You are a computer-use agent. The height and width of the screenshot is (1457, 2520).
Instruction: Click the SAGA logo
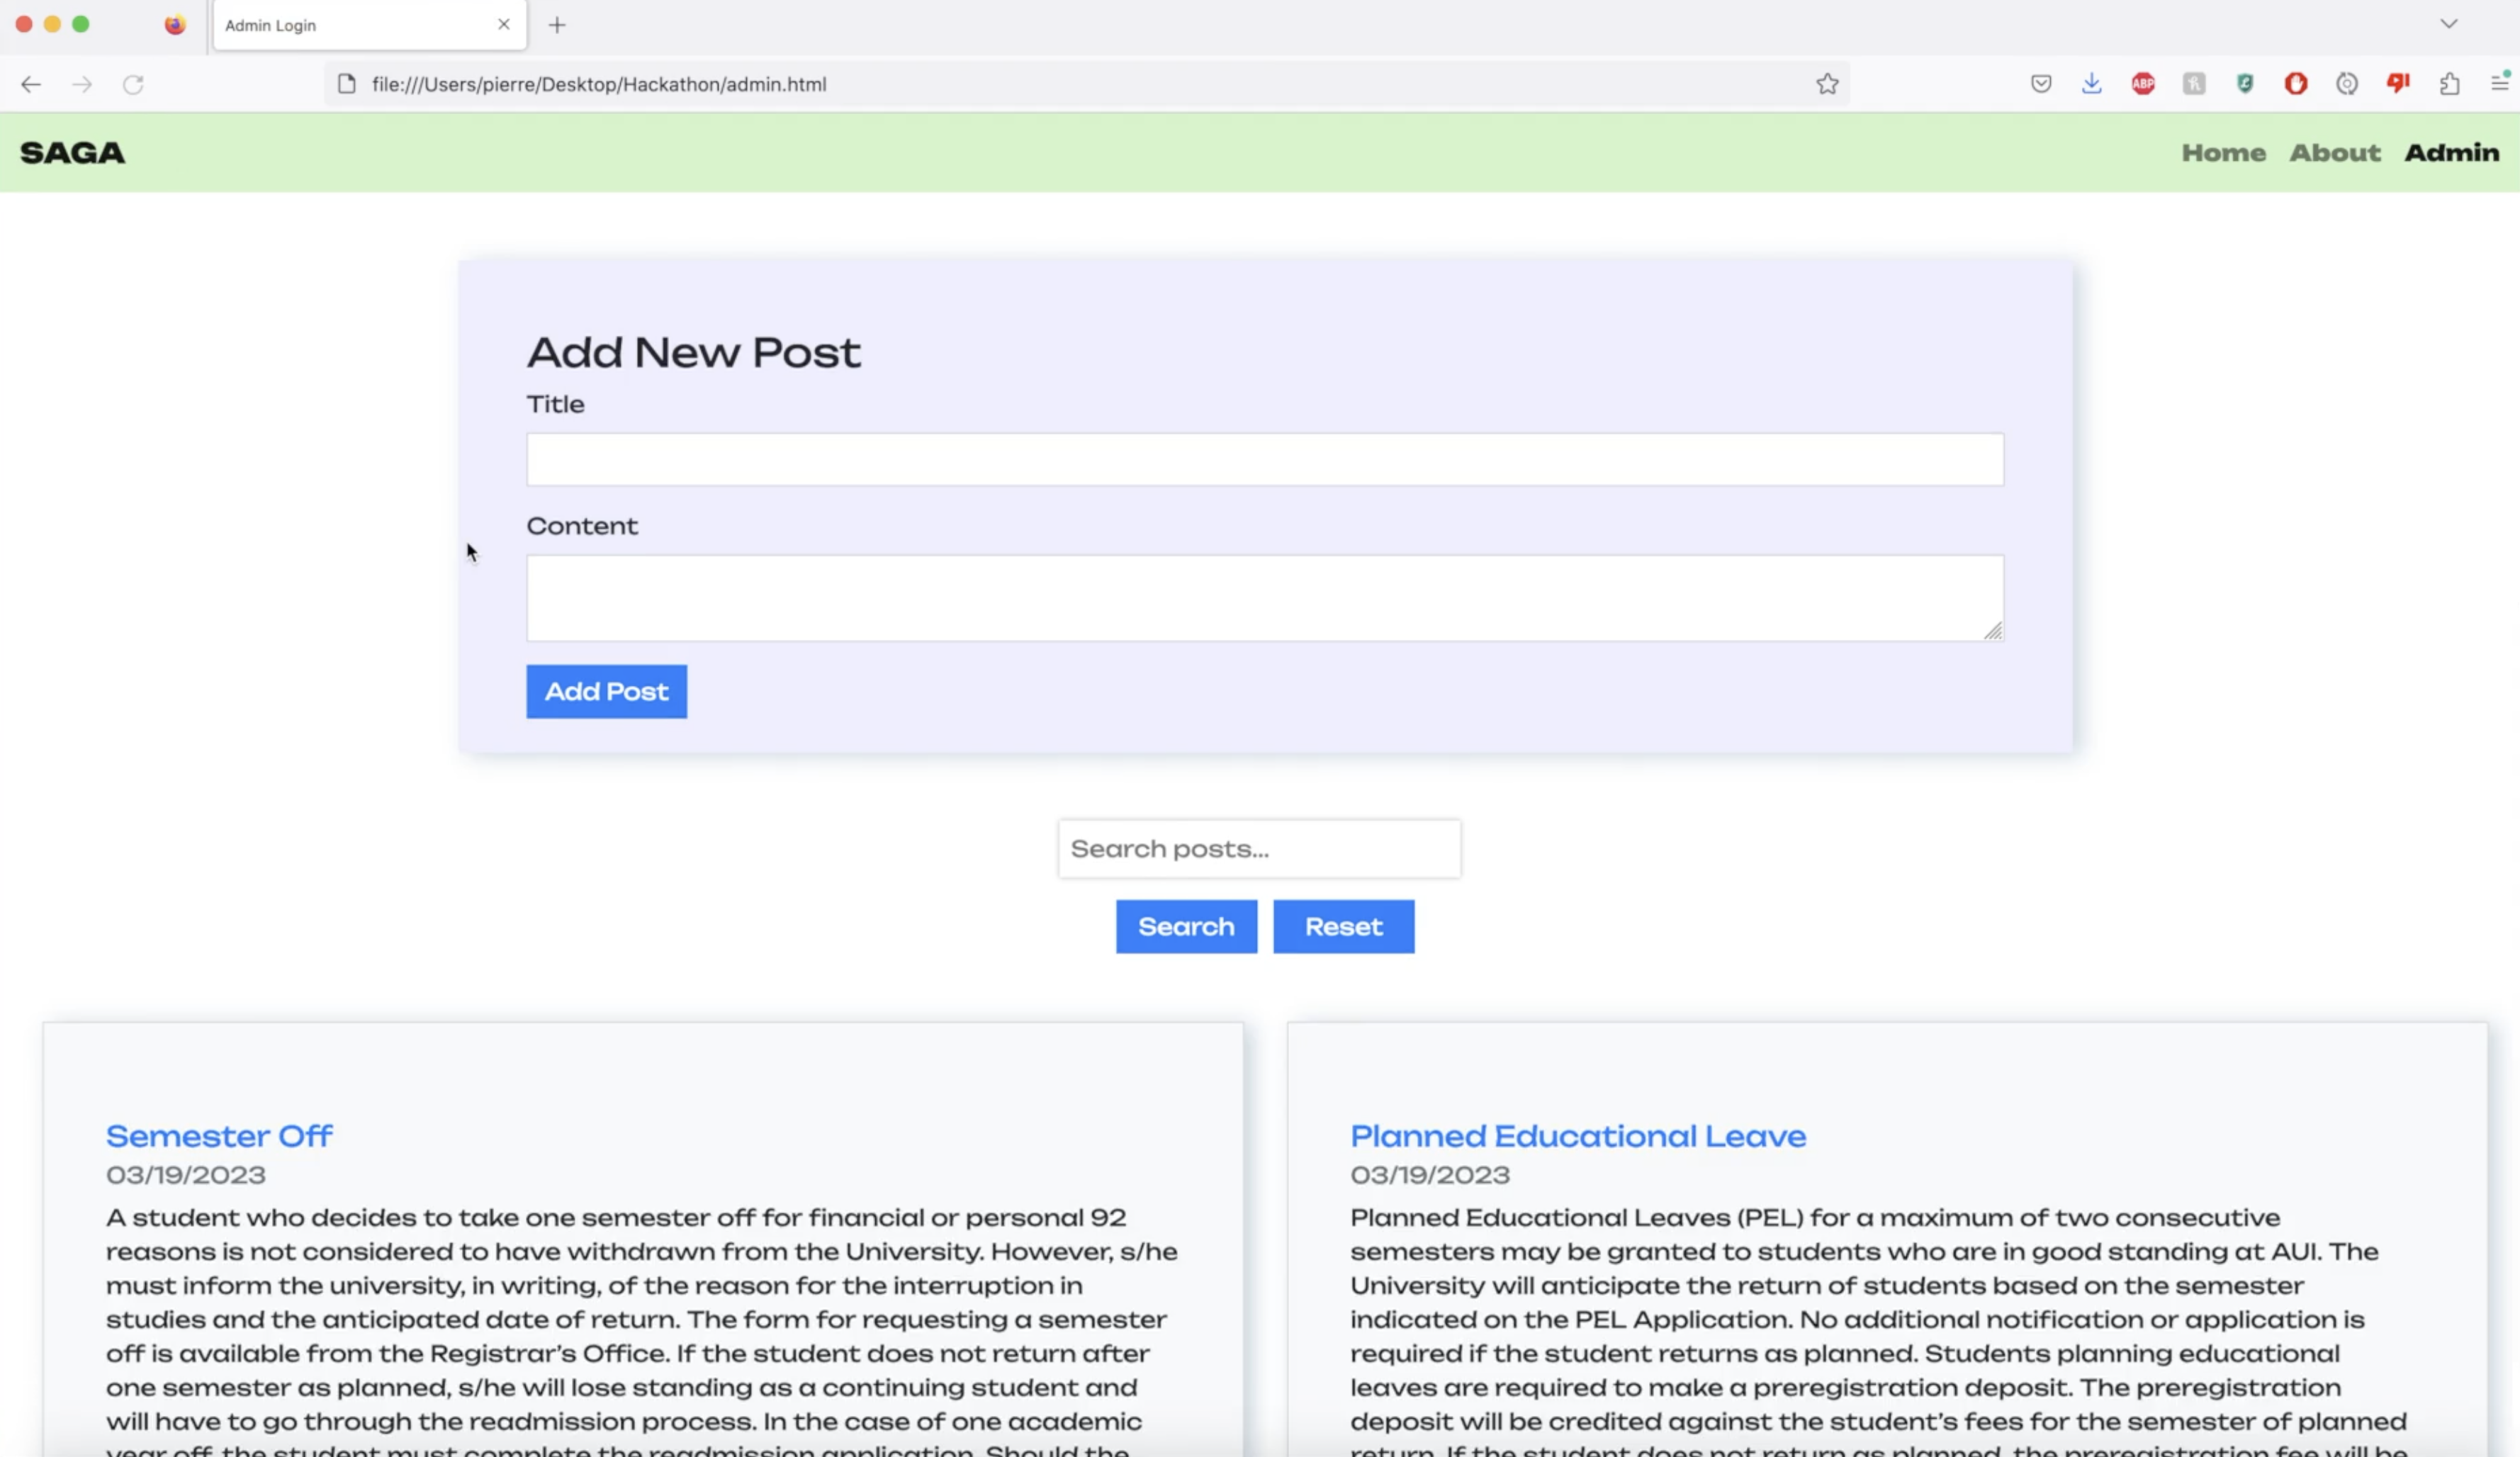(x=72, y=153)
